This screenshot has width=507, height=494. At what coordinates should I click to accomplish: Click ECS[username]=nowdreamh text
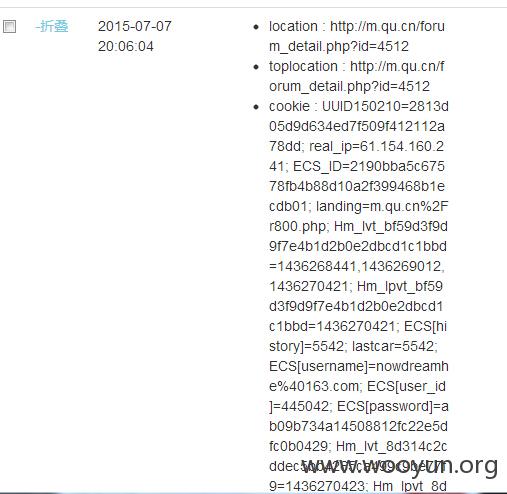[359, 366]
